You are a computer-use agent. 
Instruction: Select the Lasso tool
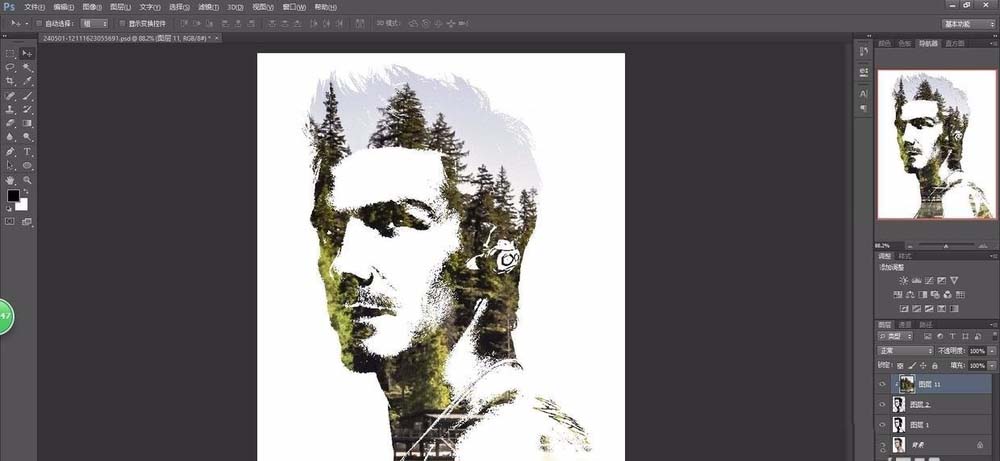pyautogui.click(x=10, y=67)
